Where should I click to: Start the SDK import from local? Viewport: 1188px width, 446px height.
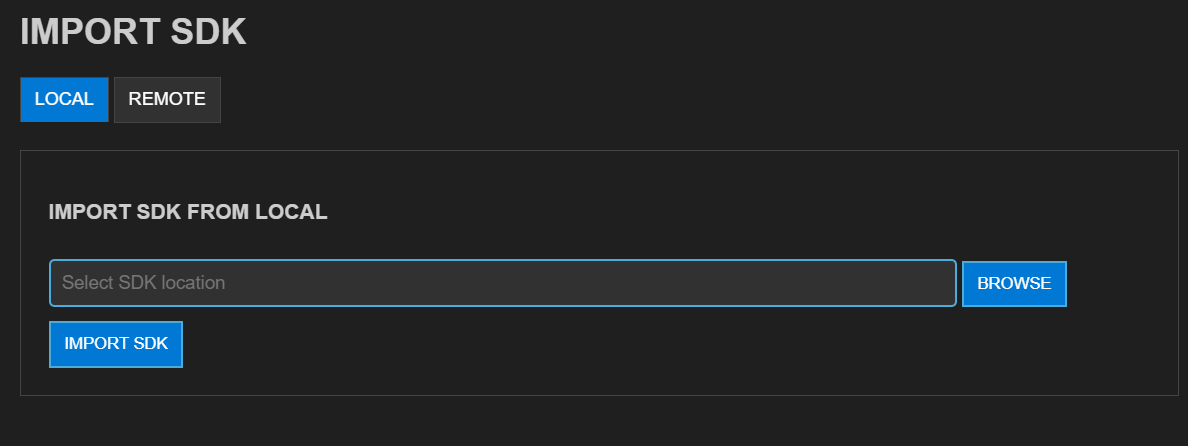coord(116,344)
